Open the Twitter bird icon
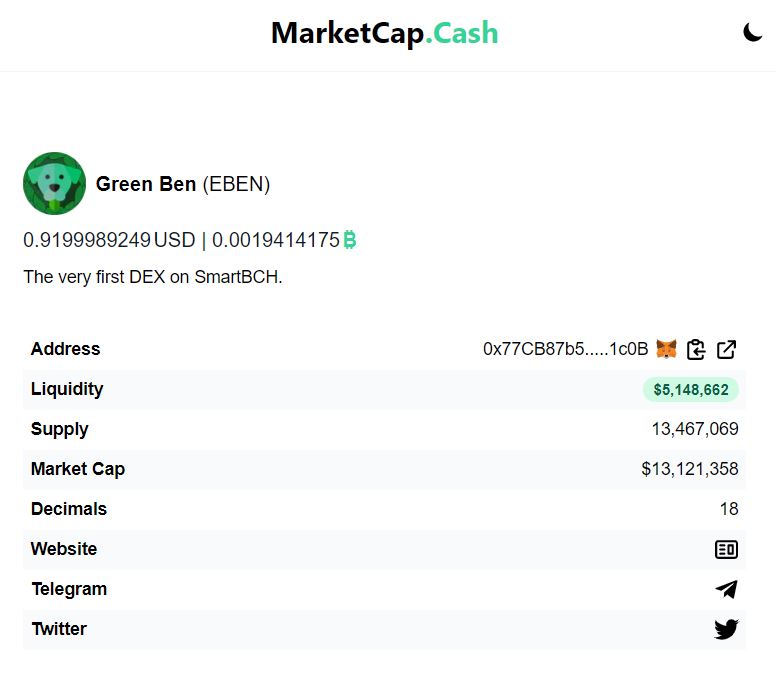 (x=726, y=629)
